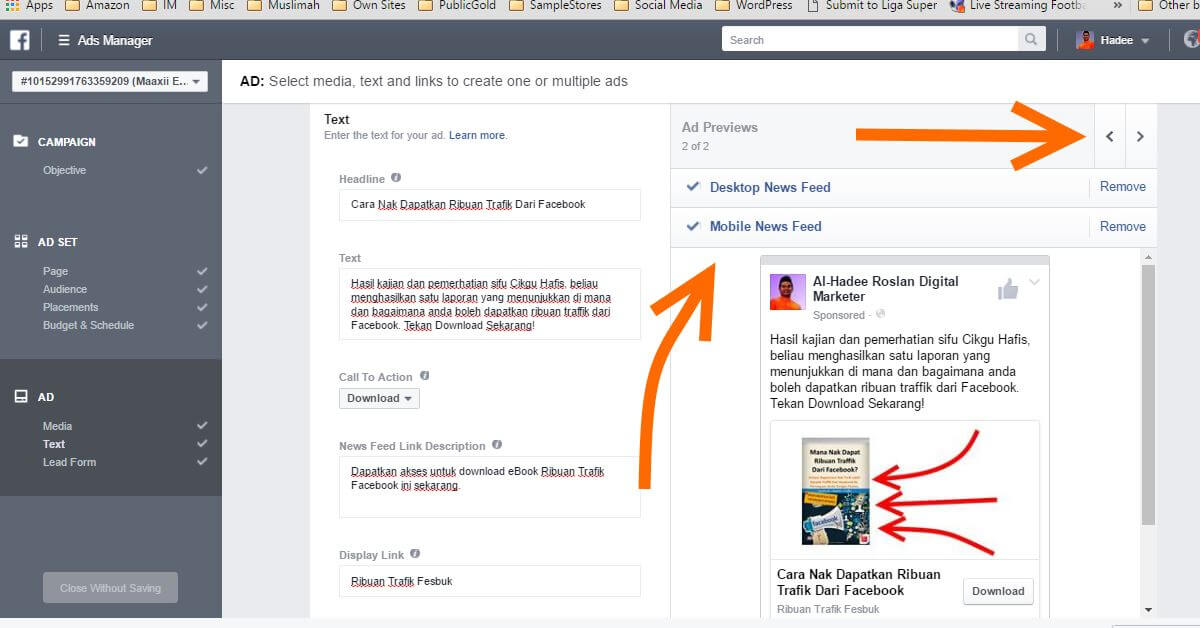Edit News Feed Link Description field
This screenshot has width=1200, height=628.
tap(490, 487)
